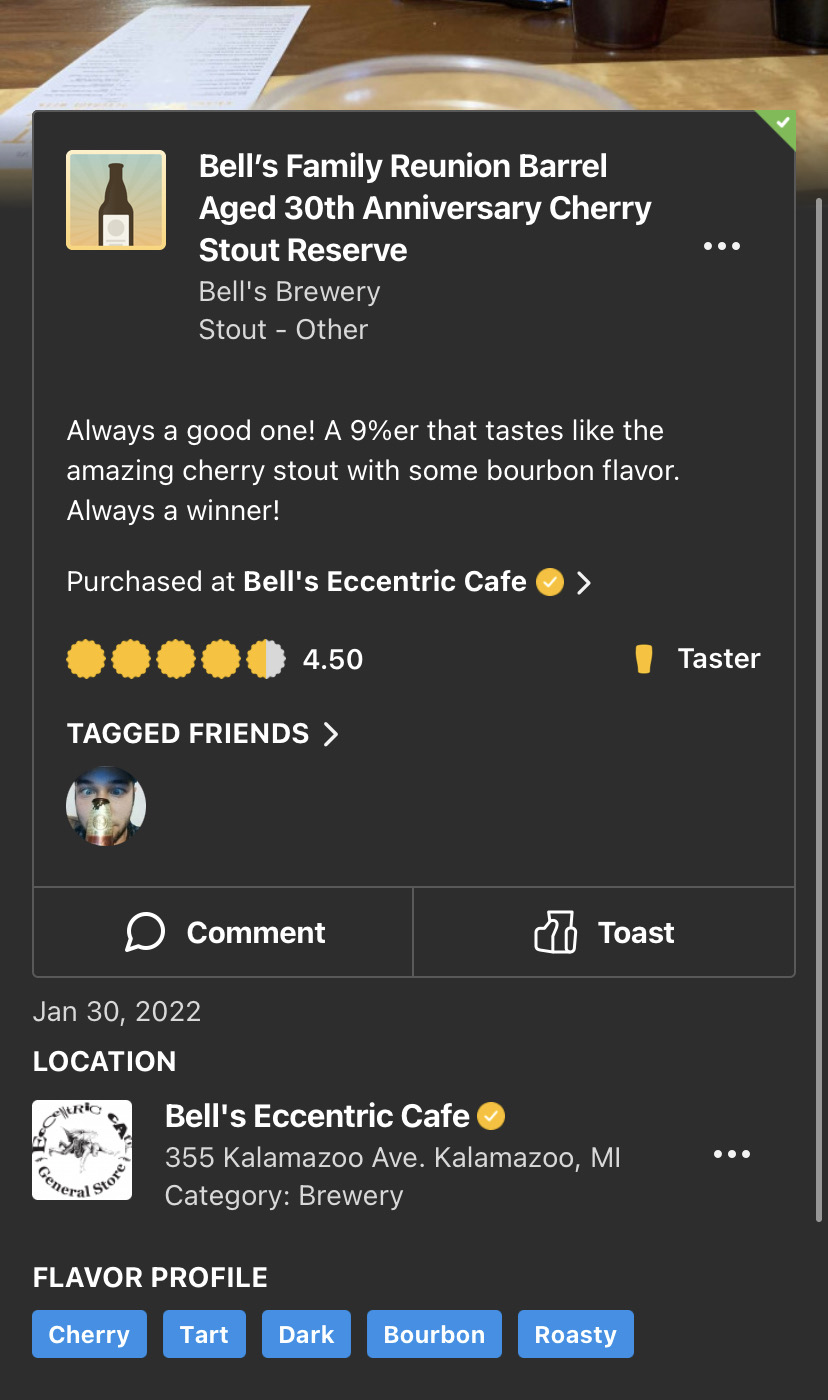Open the location three-dot options menu
This screenshot has height=1400, width=828.
point(731,1154)
